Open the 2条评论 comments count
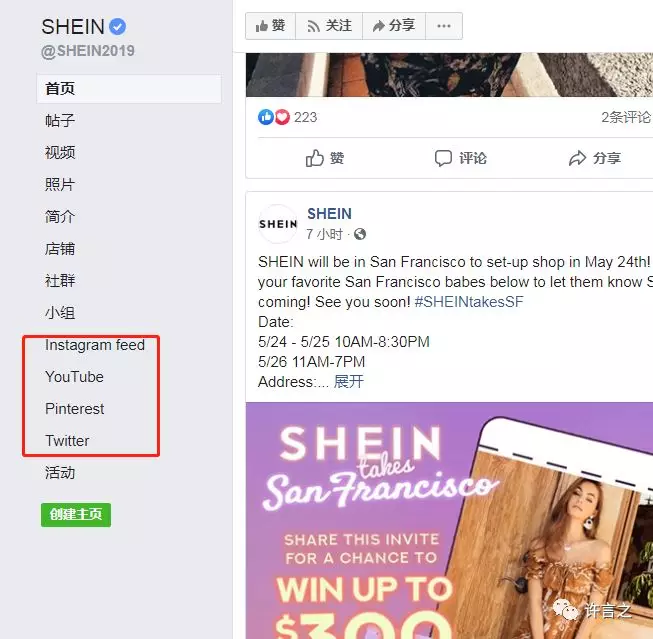Image resolution: width=653 pixels, height=639 pixels. [x=626, y=117]
